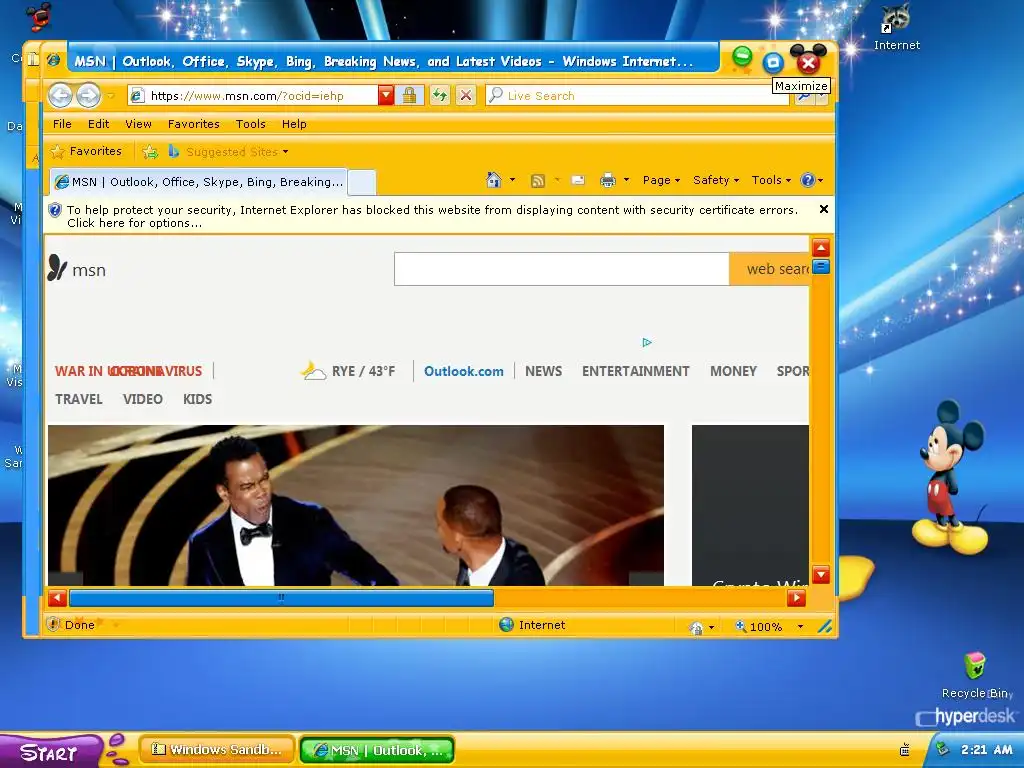This screenshot has width=1024, height=768.
Task: Open the MONEY navigation link
Action: 733,372
